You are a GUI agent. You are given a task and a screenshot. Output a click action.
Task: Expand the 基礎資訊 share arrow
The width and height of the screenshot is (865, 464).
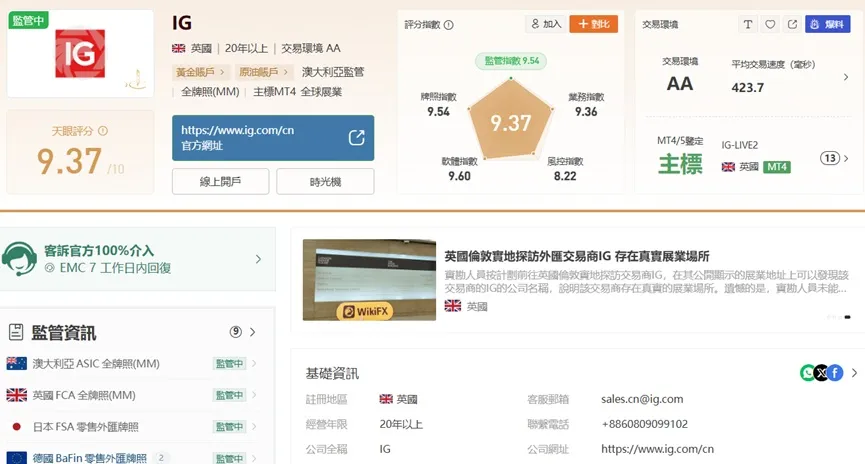[854, 373]
